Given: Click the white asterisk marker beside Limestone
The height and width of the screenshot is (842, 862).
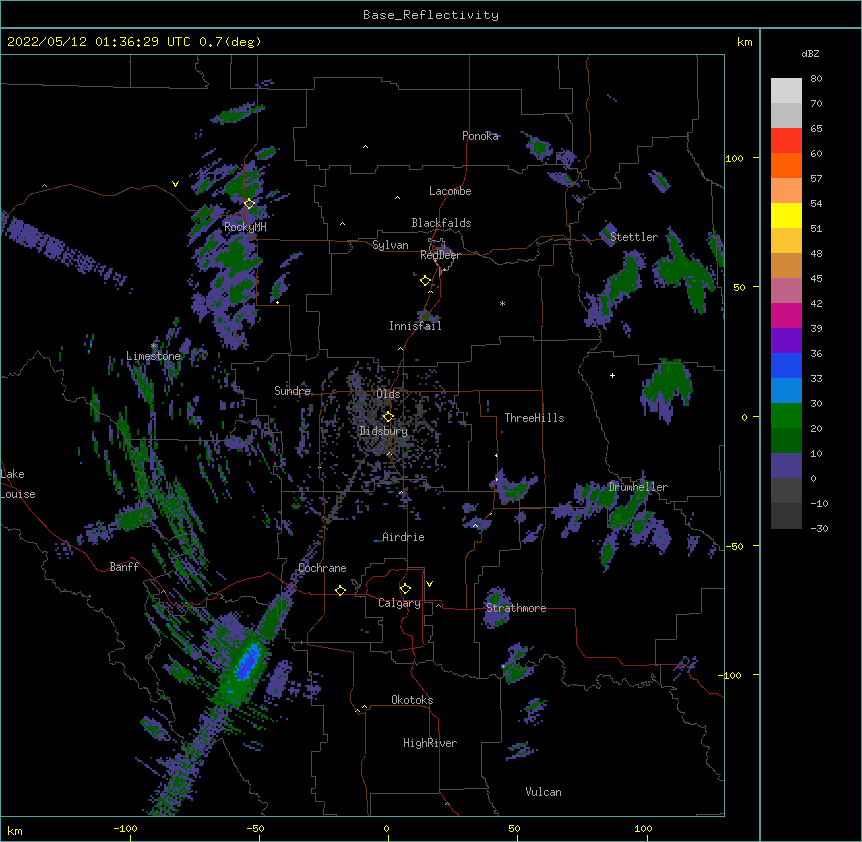Looking at the screenshot, I should point(154,346).
